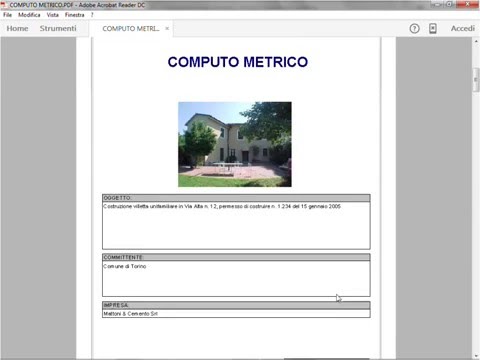The width and height of the screenshot is (480, 360).
Task: Click the house photo in the document
Action: (x=235, y=144)
